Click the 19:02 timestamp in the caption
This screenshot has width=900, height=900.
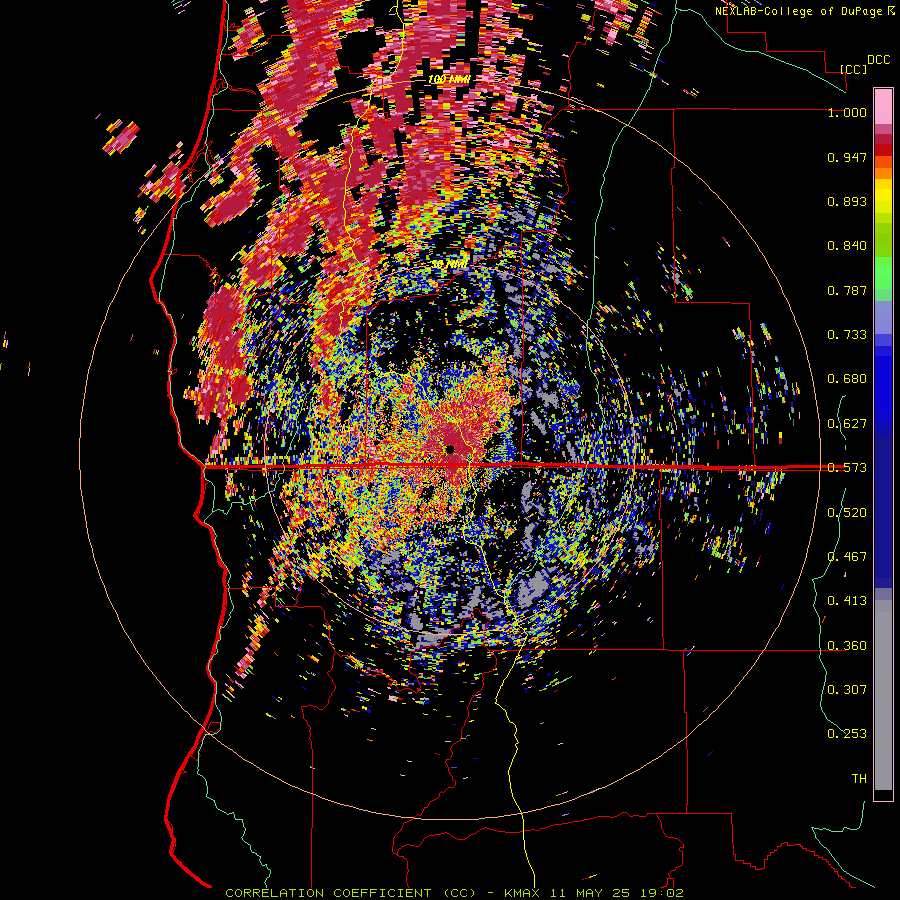tap(662, 893)
